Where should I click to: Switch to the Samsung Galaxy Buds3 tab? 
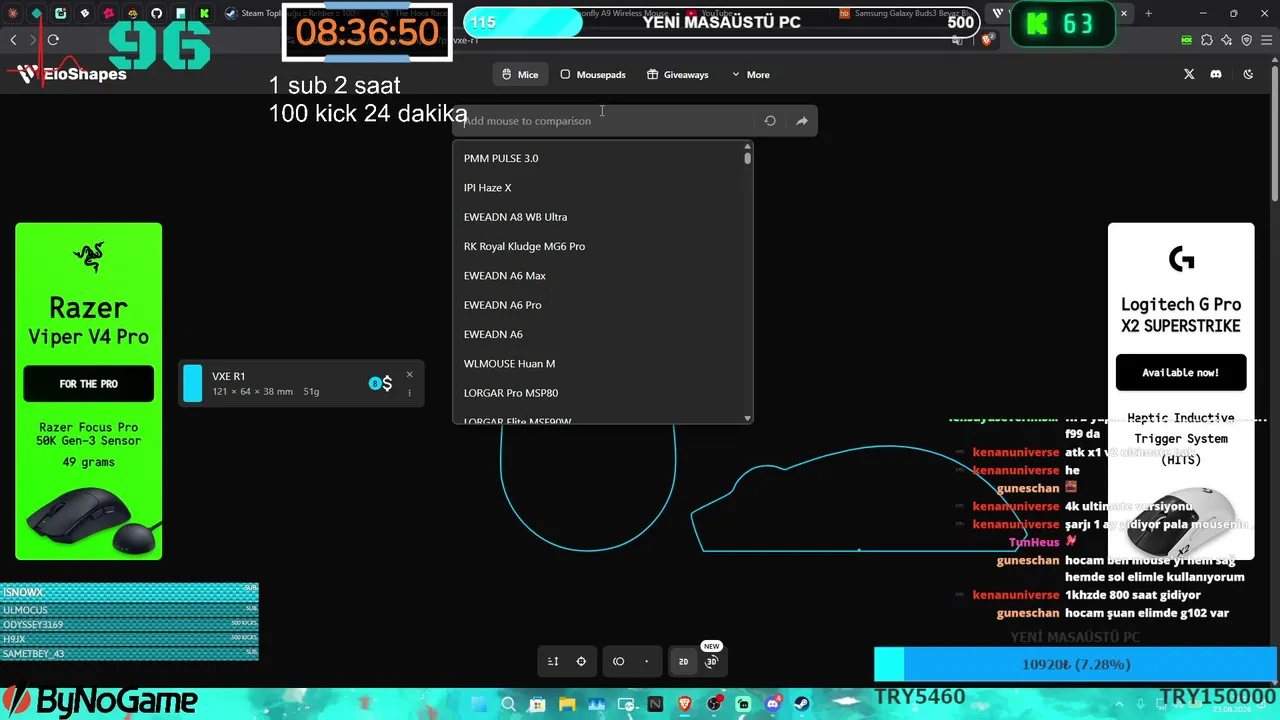(x=908, y=14)
